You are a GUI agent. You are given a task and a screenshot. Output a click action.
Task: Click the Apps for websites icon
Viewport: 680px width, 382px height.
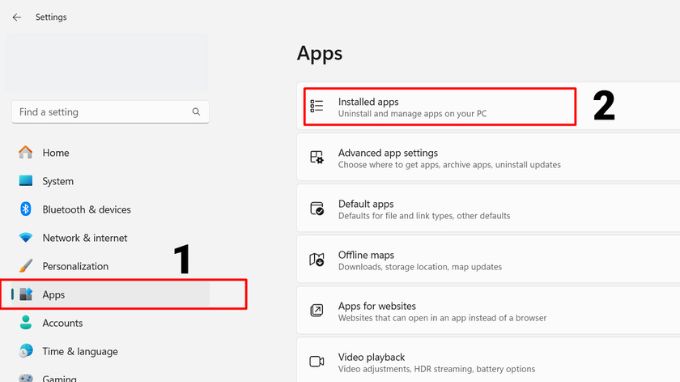(x=317, y=310)
